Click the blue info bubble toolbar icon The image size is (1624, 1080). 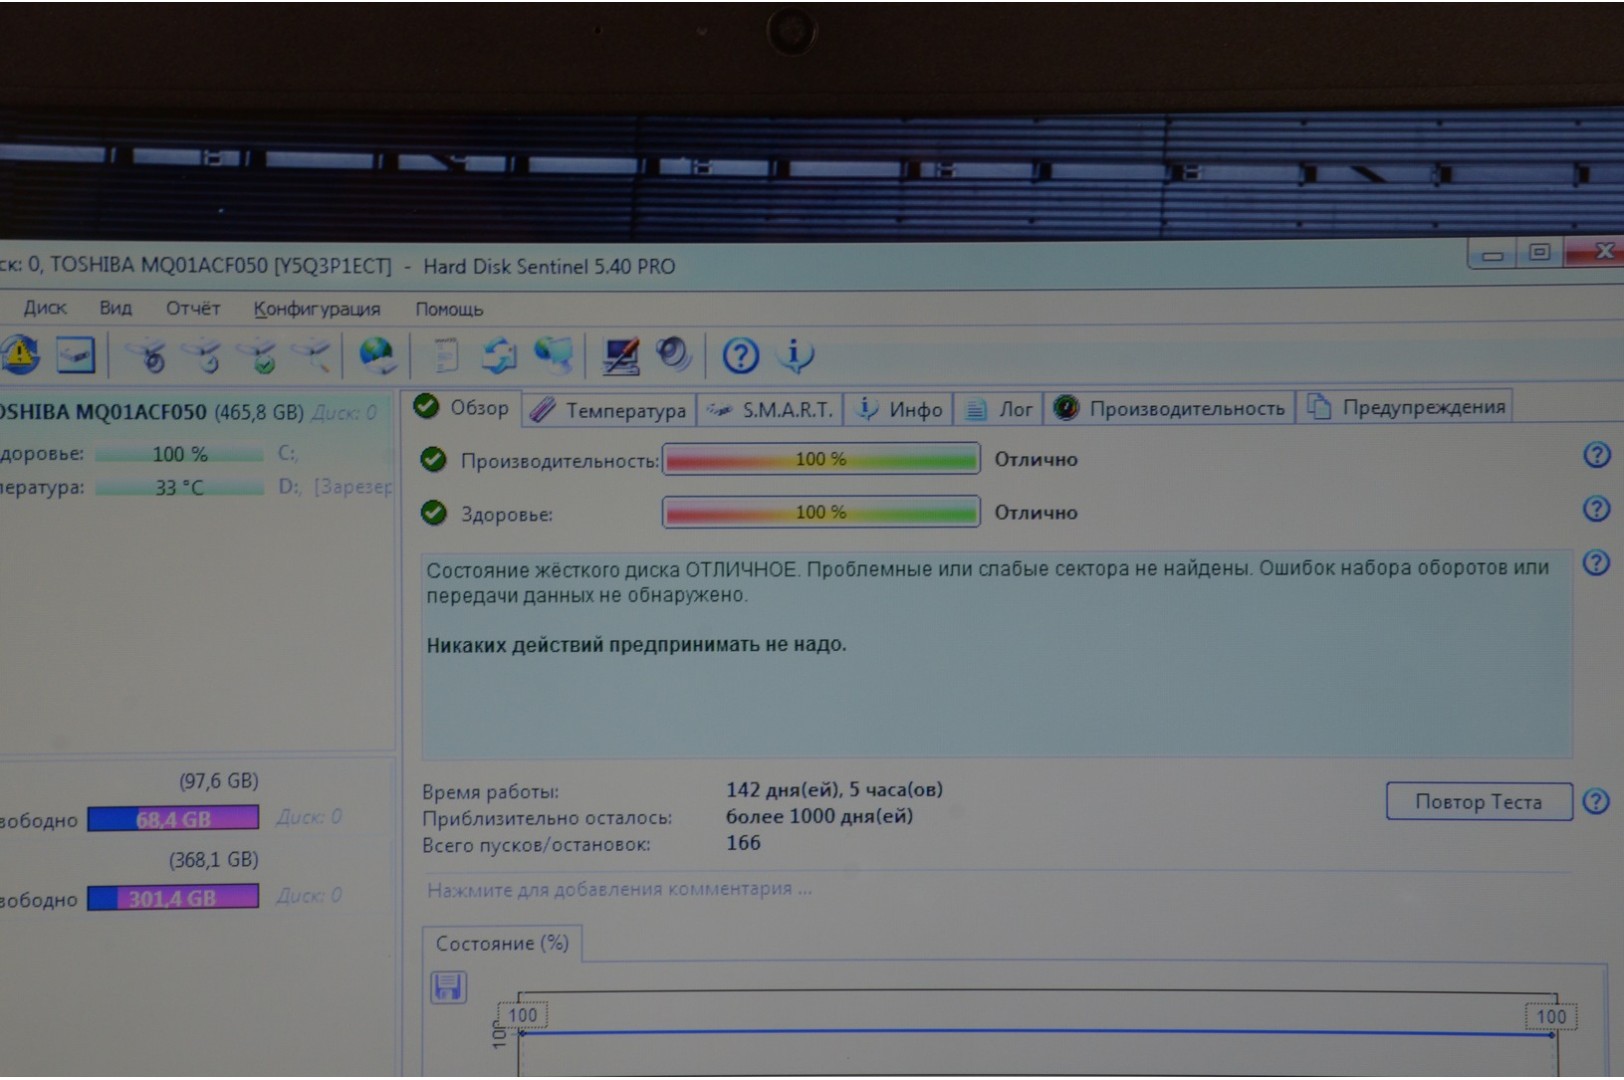click(x=796, y=355)
